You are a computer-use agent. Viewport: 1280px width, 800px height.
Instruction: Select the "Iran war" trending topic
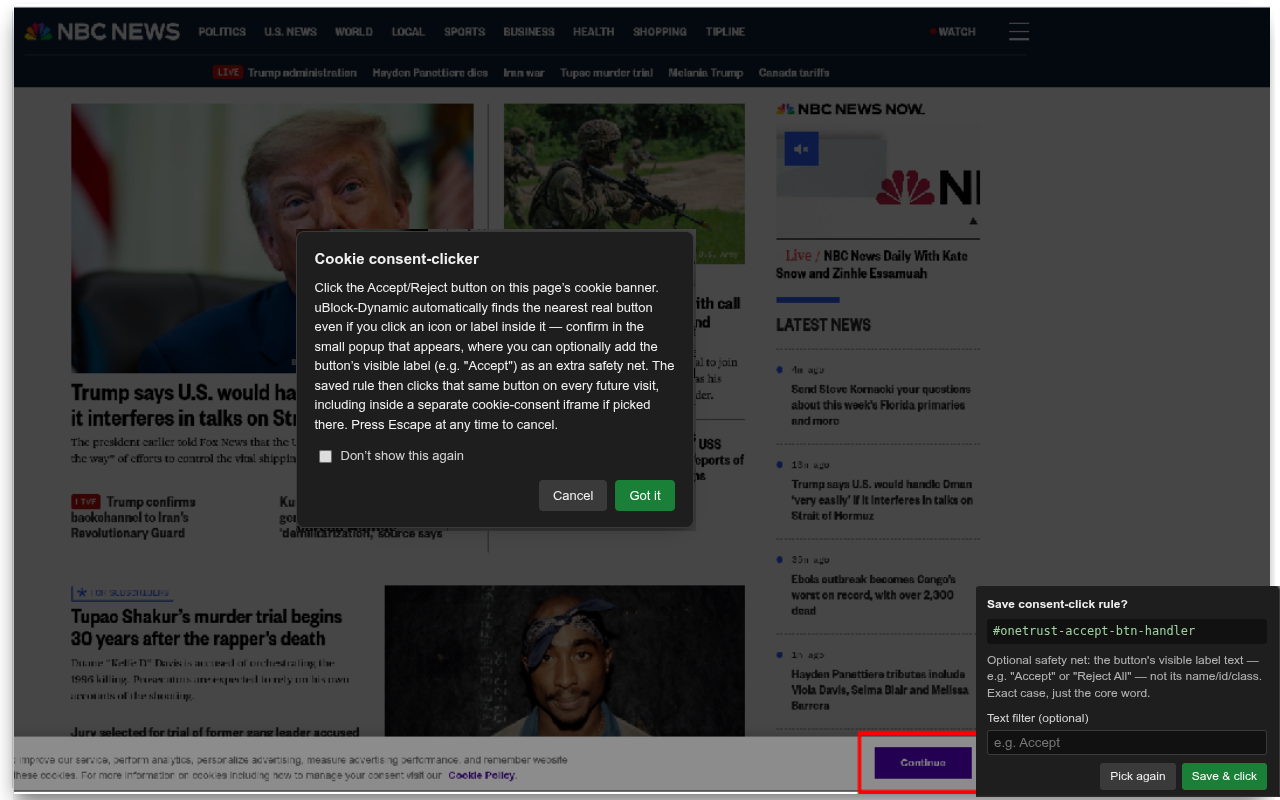[x=524, y=73]
